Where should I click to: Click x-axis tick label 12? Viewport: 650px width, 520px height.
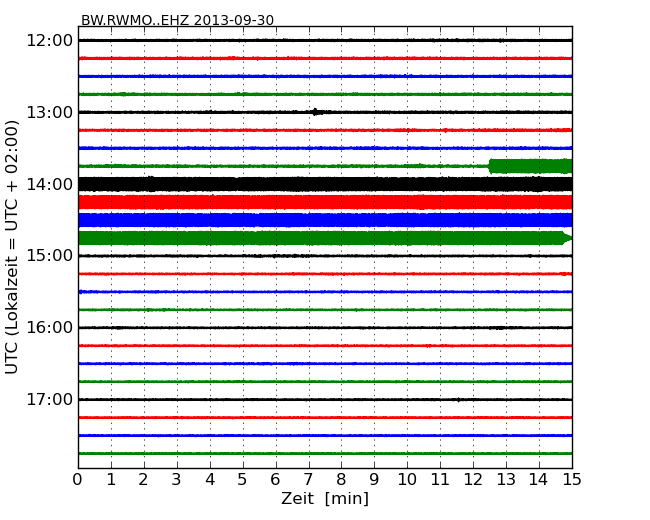(473, 480)
